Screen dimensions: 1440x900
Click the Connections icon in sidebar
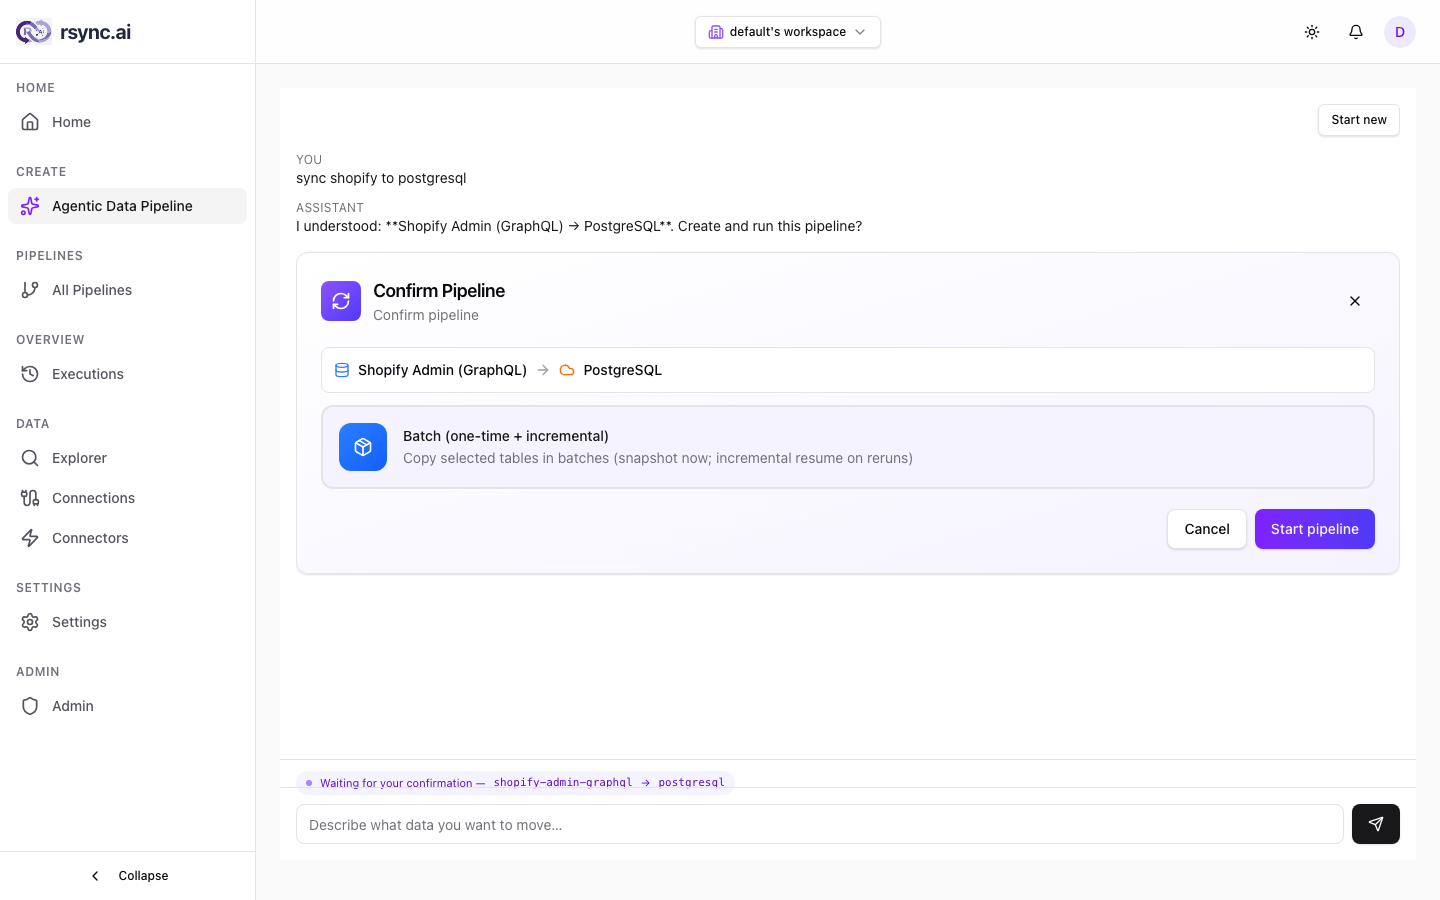click(30, 498)
